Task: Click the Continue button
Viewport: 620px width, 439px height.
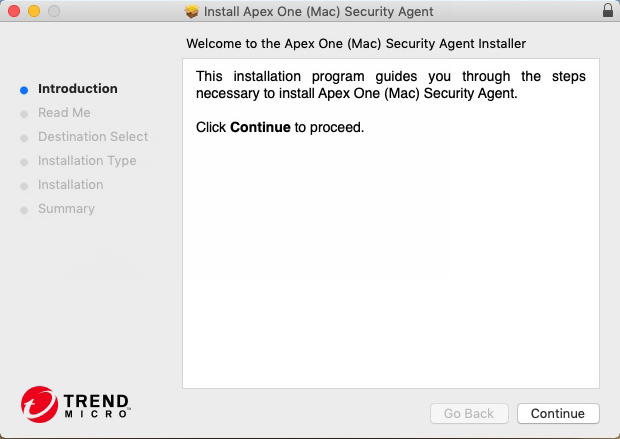Action: click(x=558, y=413)
